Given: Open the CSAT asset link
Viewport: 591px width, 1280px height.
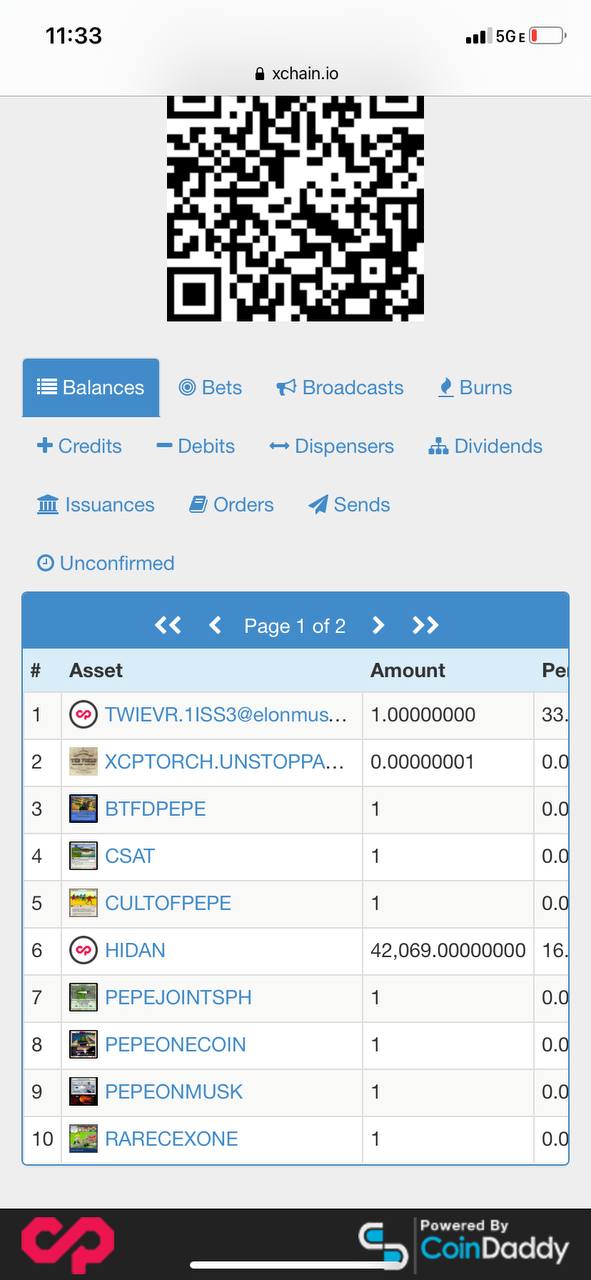Looking at the screenshot, I should tap(130, 856).
